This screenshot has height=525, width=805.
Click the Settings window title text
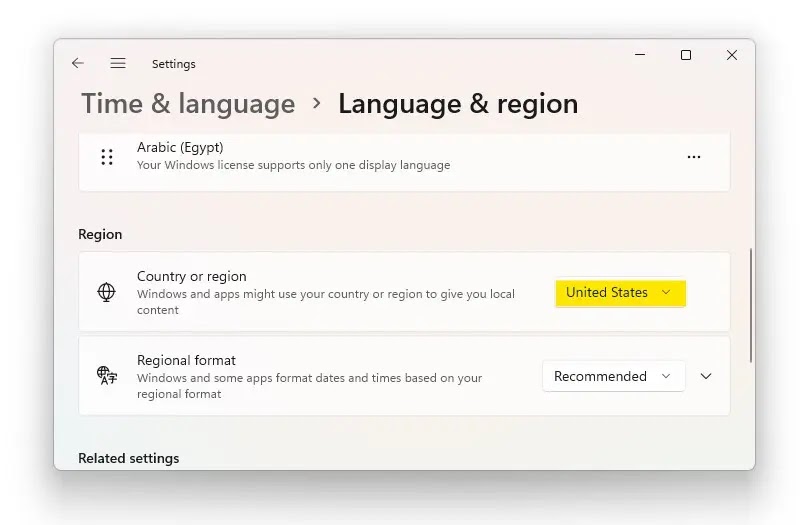(x=174, y=64)
